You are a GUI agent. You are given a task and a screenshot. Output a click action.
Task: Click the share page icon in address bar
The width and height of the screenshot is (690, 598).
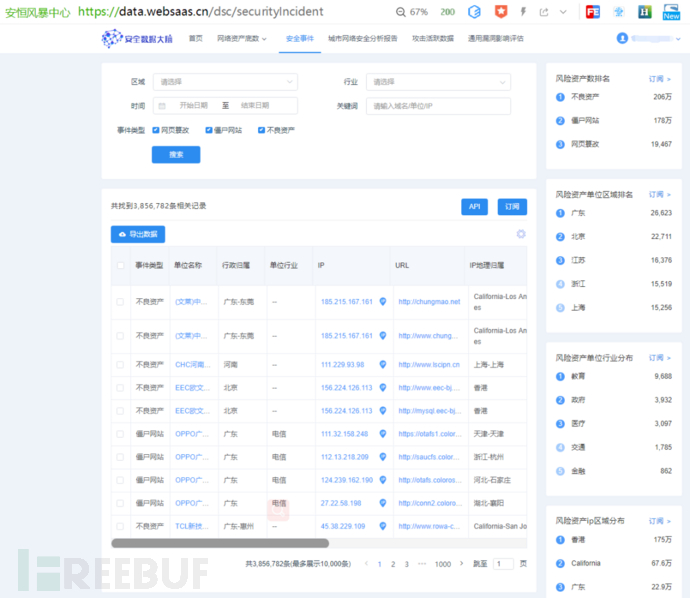tap(544, 12)
